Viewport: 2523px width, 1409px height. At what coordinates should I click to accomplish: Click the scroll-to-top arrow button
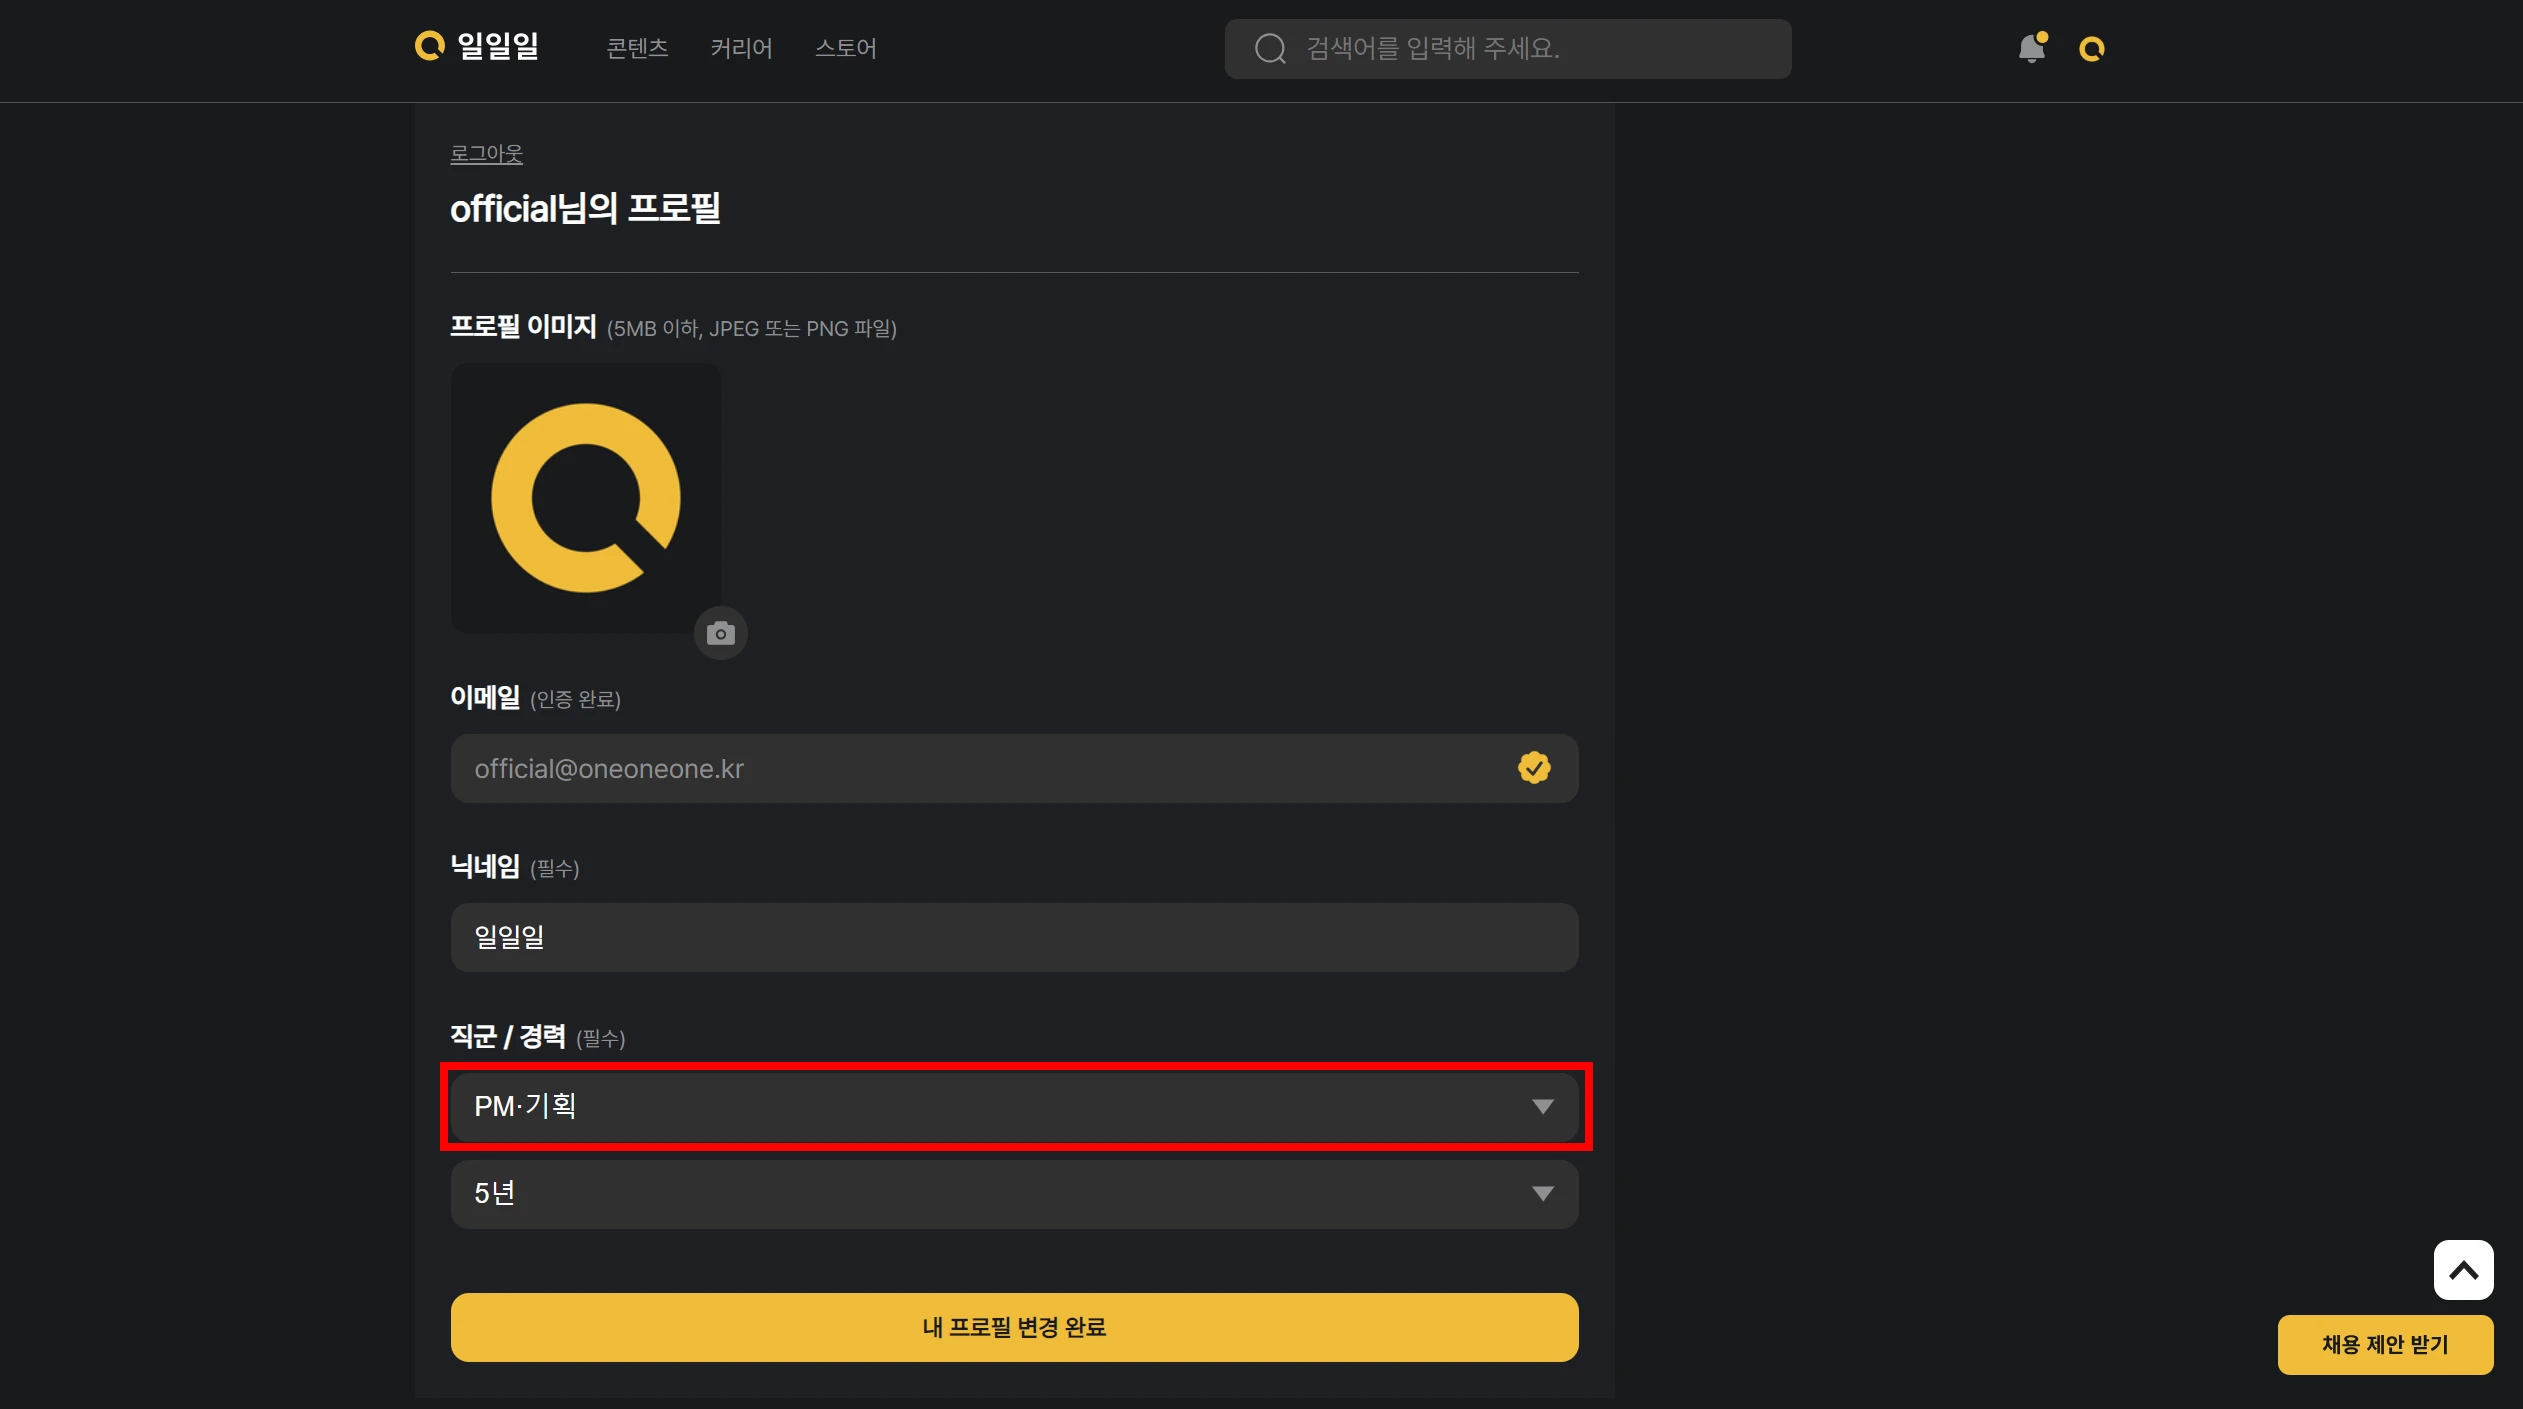click(2463, 1270)
